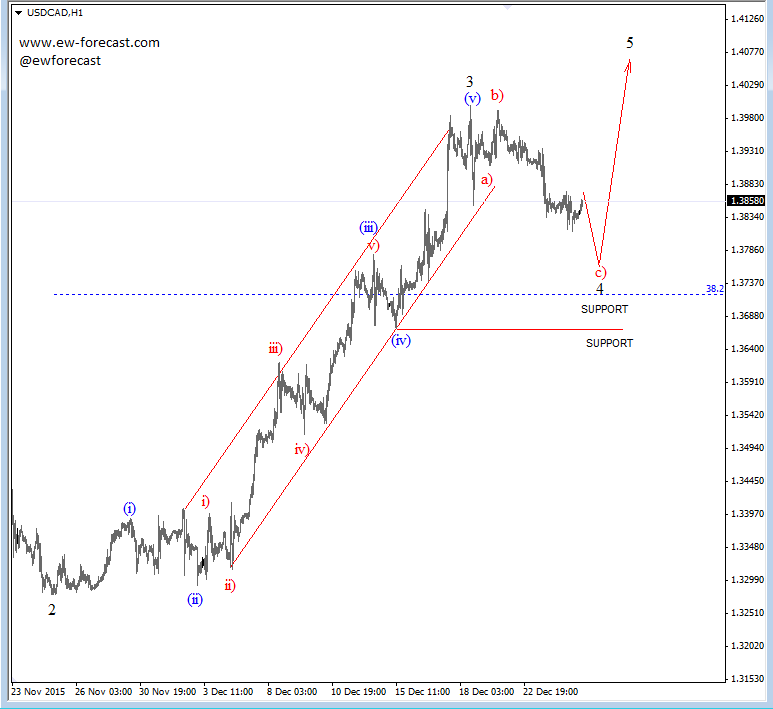Select the blue circled (v) wave label
This screenshot has width=773, height=709.
coord(472,98)
